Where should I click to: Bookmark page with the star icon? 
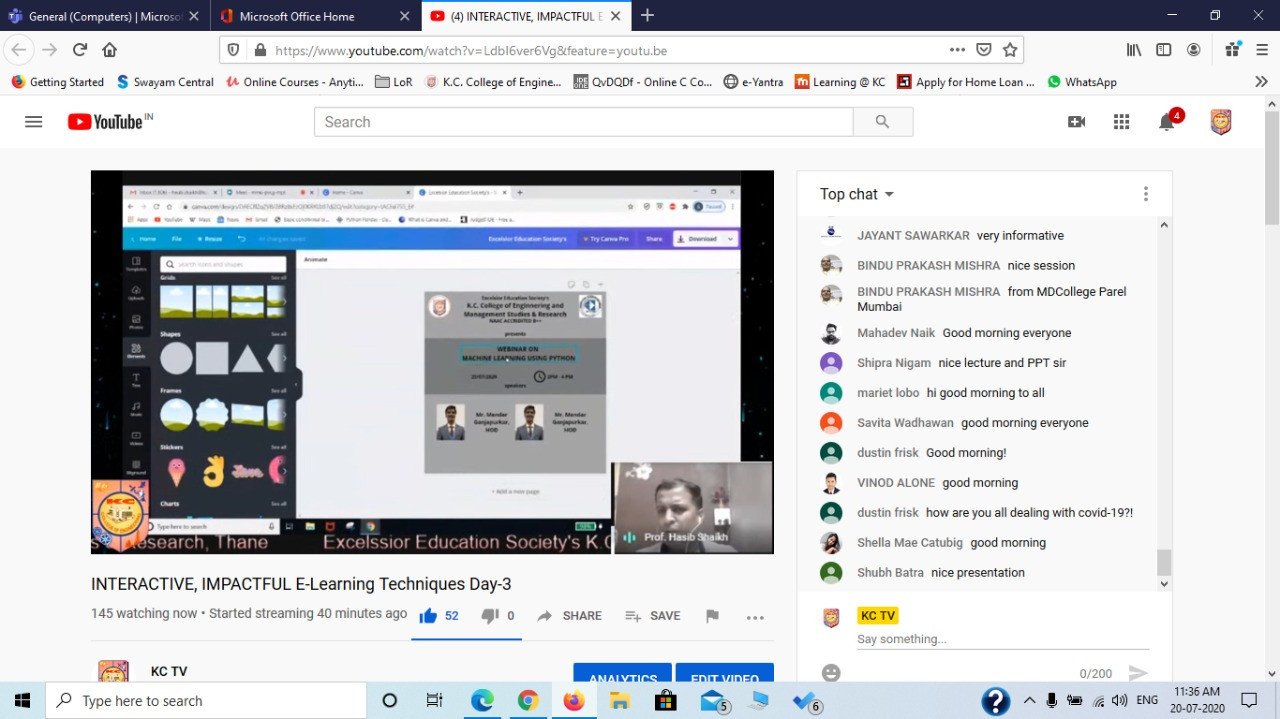tap(1010, 50)
